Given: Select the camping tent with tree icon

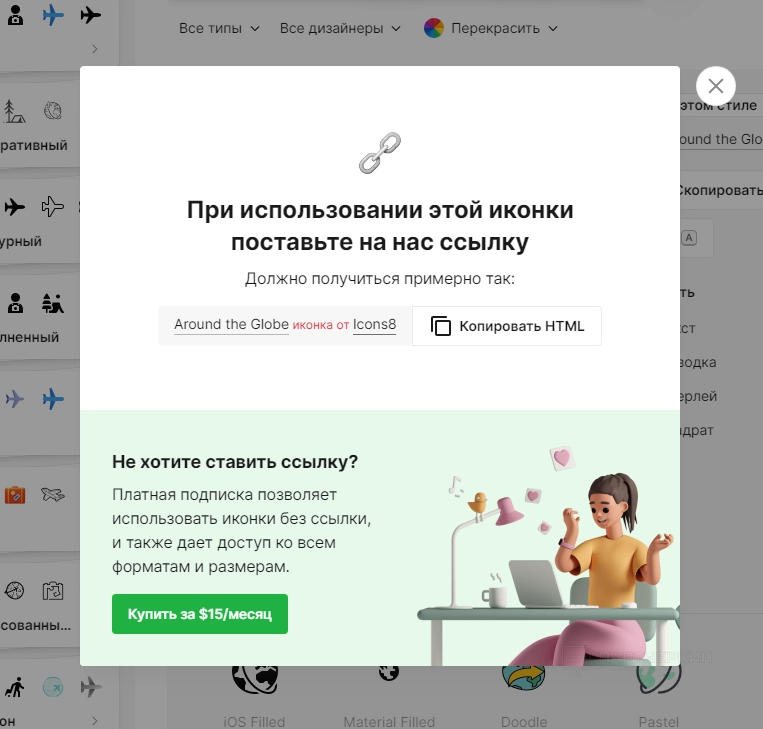Looking at the screenshot, I should [15, 111].
